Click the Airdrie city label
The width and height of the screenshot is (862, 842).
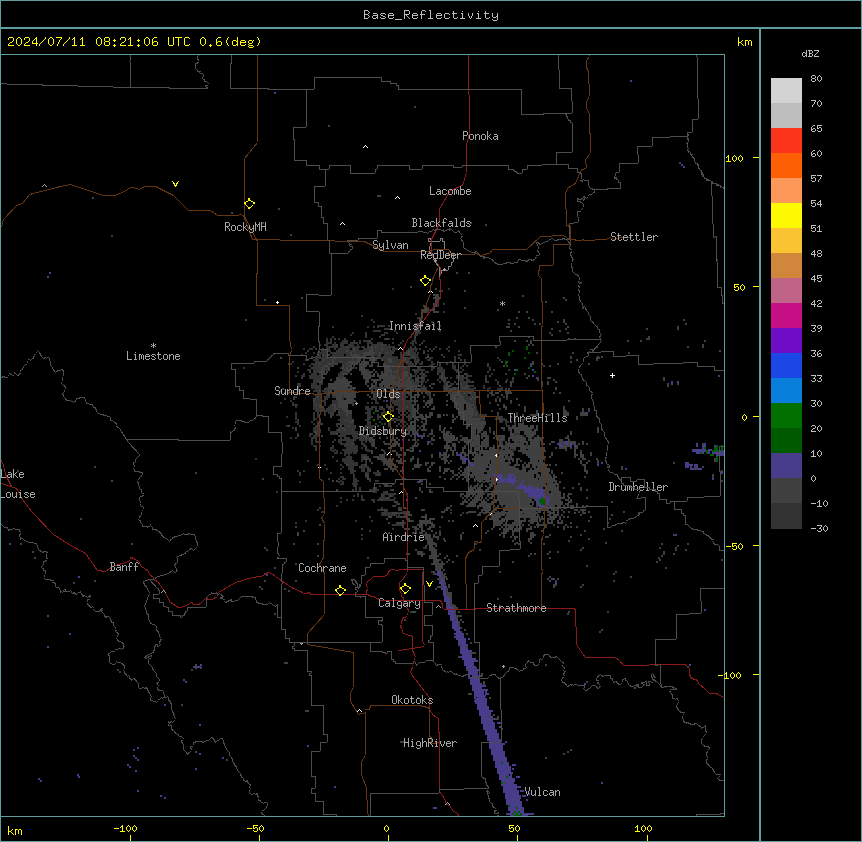pyautogui.click(x=403, y=537)
